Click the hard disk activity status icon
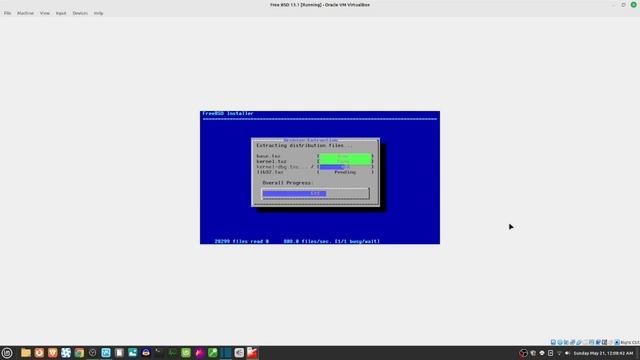The image size is (640, 360). coord(553,342)
